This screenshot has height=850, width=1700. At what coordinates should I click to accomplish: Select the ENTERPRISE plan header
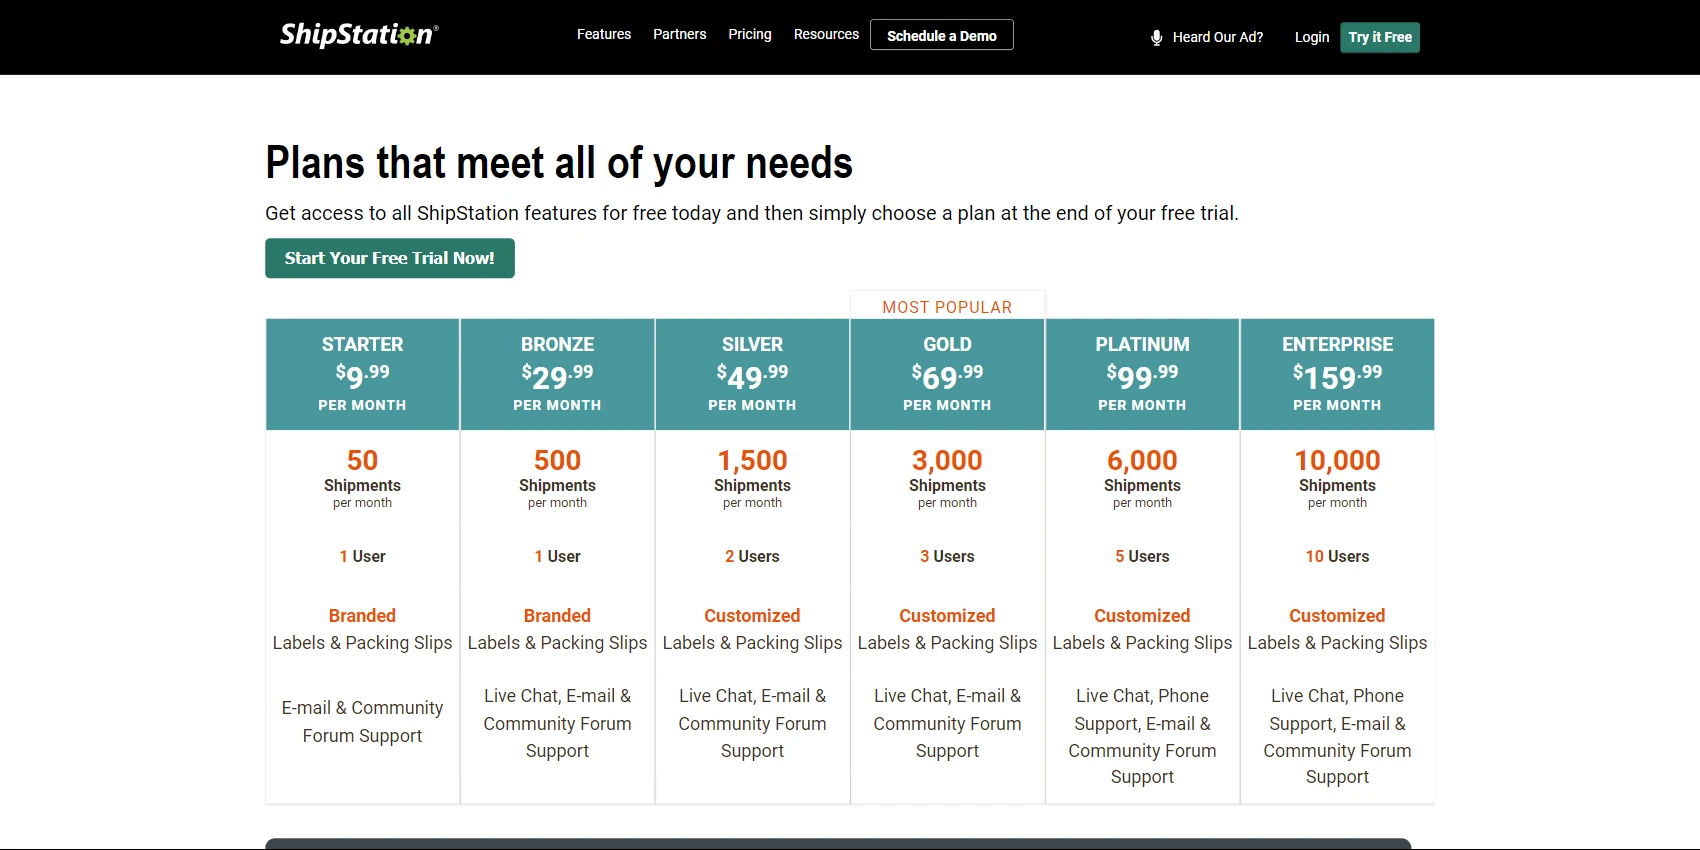(x=1337, y=374)
